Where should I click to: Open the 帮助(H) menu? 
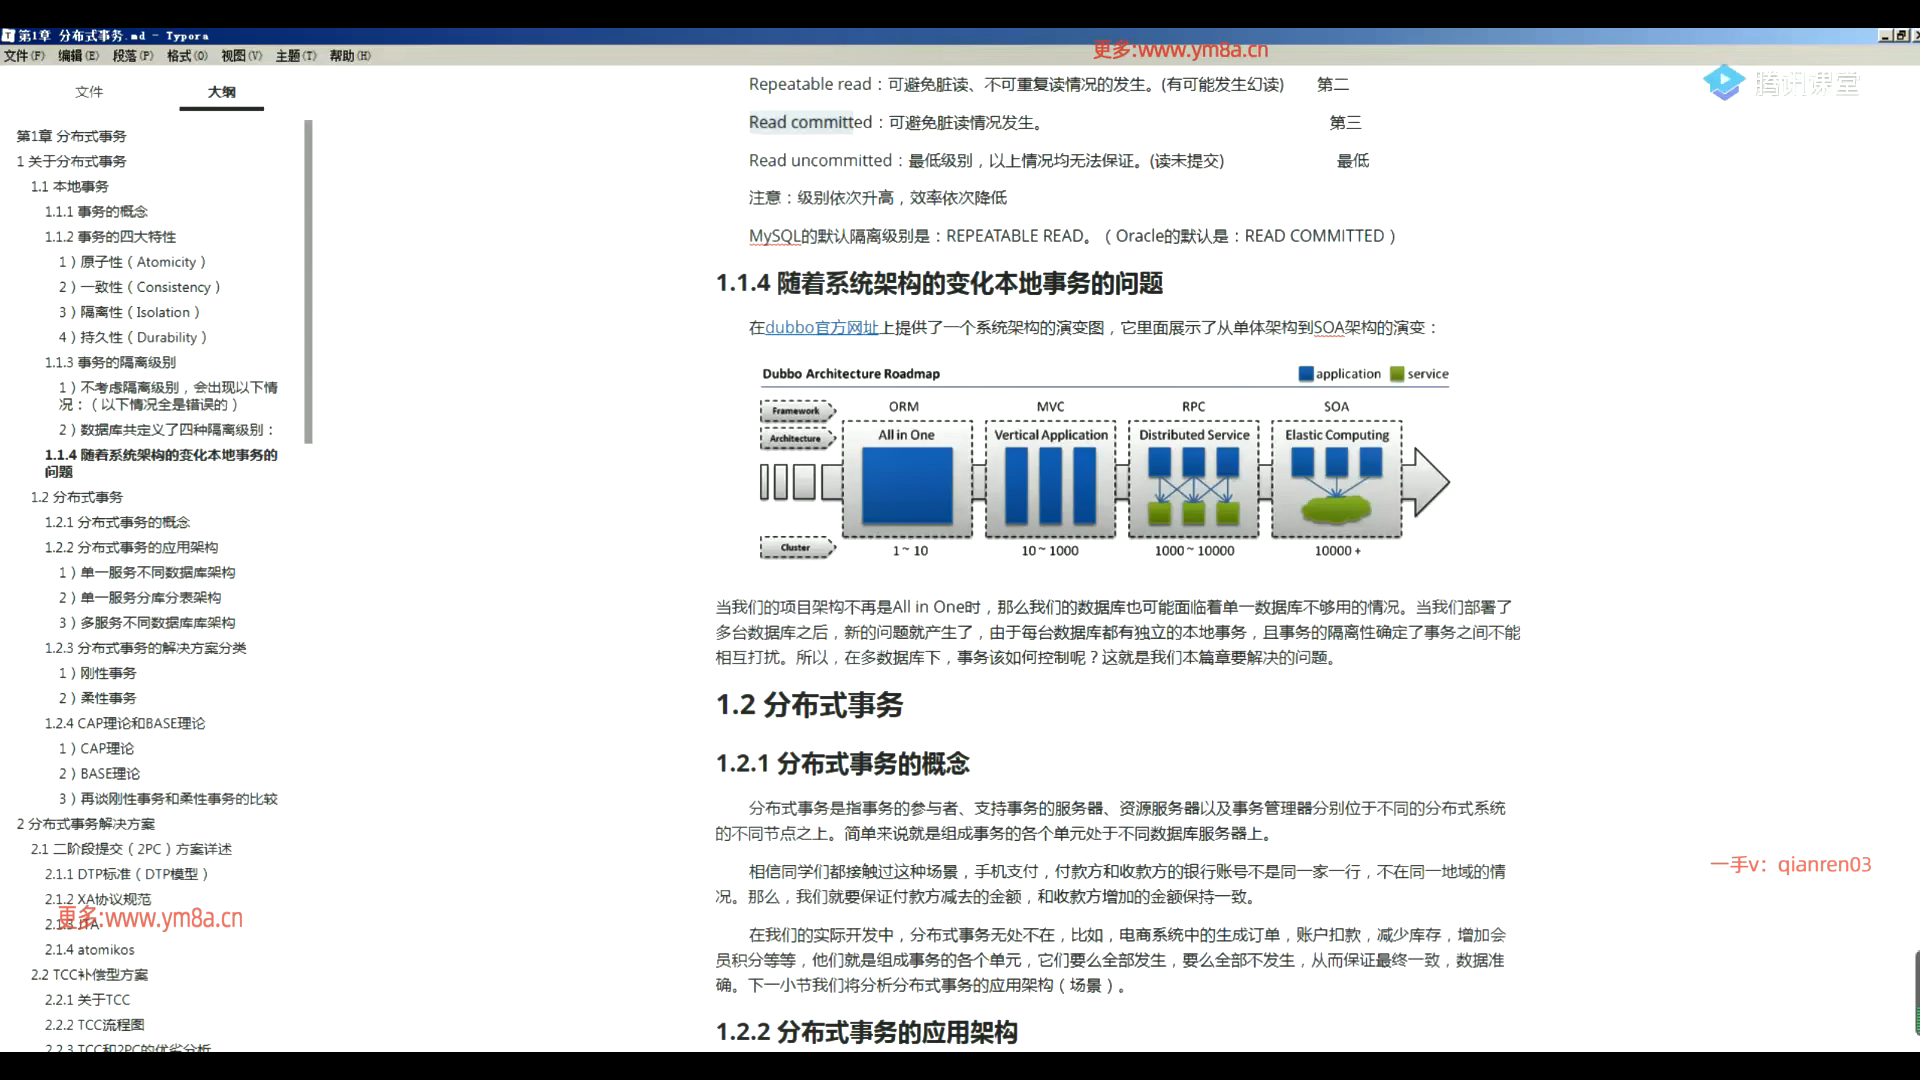pyautogui.click(x=349, y=56)
